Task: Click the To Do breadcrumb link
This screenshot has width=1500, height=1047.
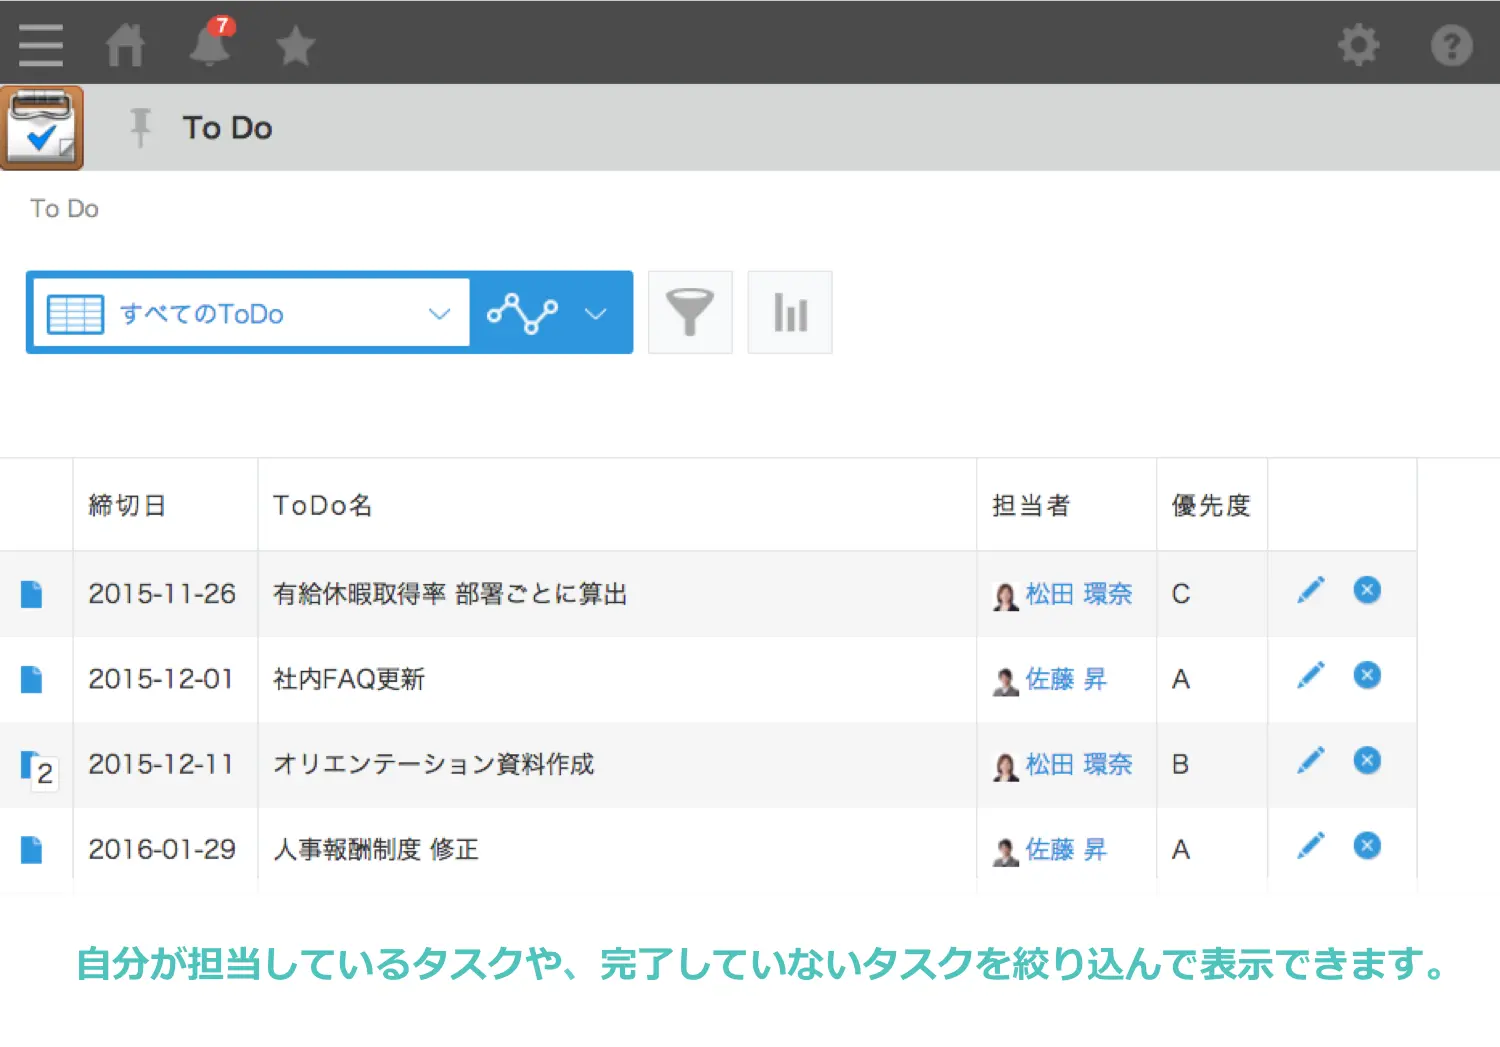Action: 64,208
